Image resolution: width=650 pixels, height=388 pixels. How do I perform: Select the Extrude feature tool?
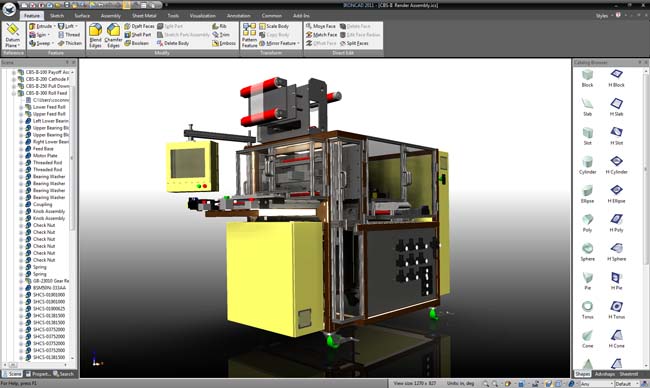pos(41,26)
